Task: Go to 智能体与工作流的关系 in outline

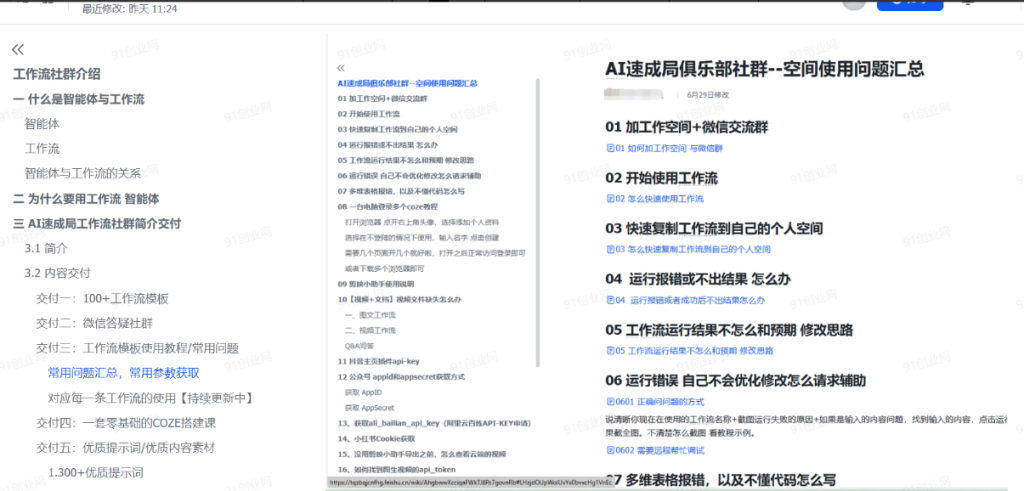Action: (83, 174)
